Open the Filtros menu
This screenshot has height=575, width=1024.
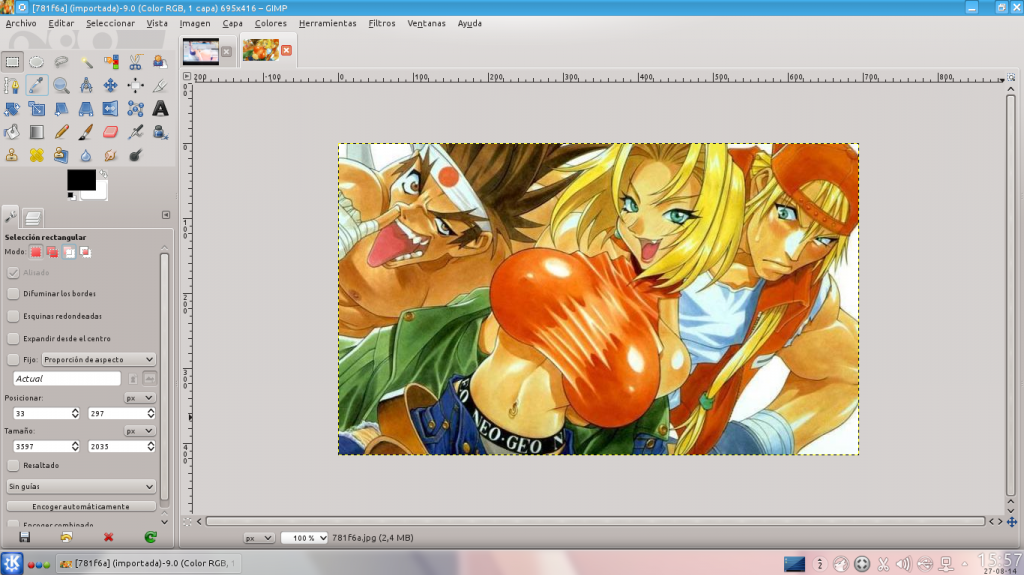tap(382, 23)
